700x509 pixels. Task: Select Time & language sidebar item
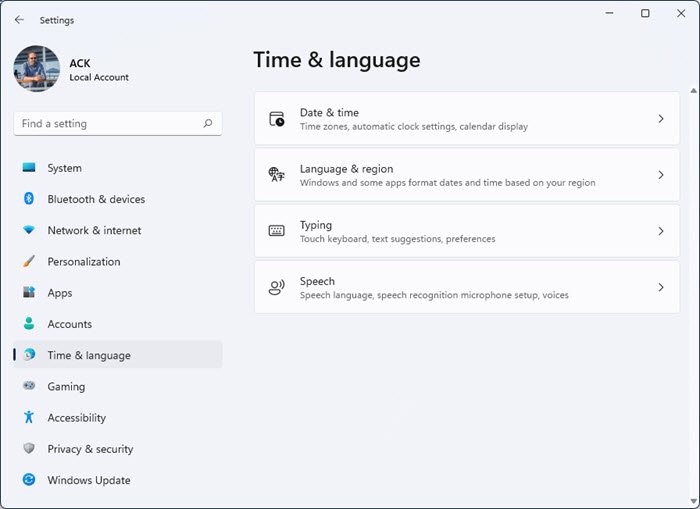(x=88, y=355)
